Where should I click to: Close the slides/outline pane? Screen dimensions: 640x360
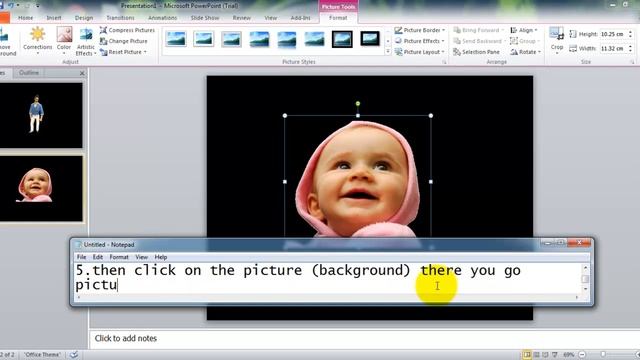click(82, 73)
